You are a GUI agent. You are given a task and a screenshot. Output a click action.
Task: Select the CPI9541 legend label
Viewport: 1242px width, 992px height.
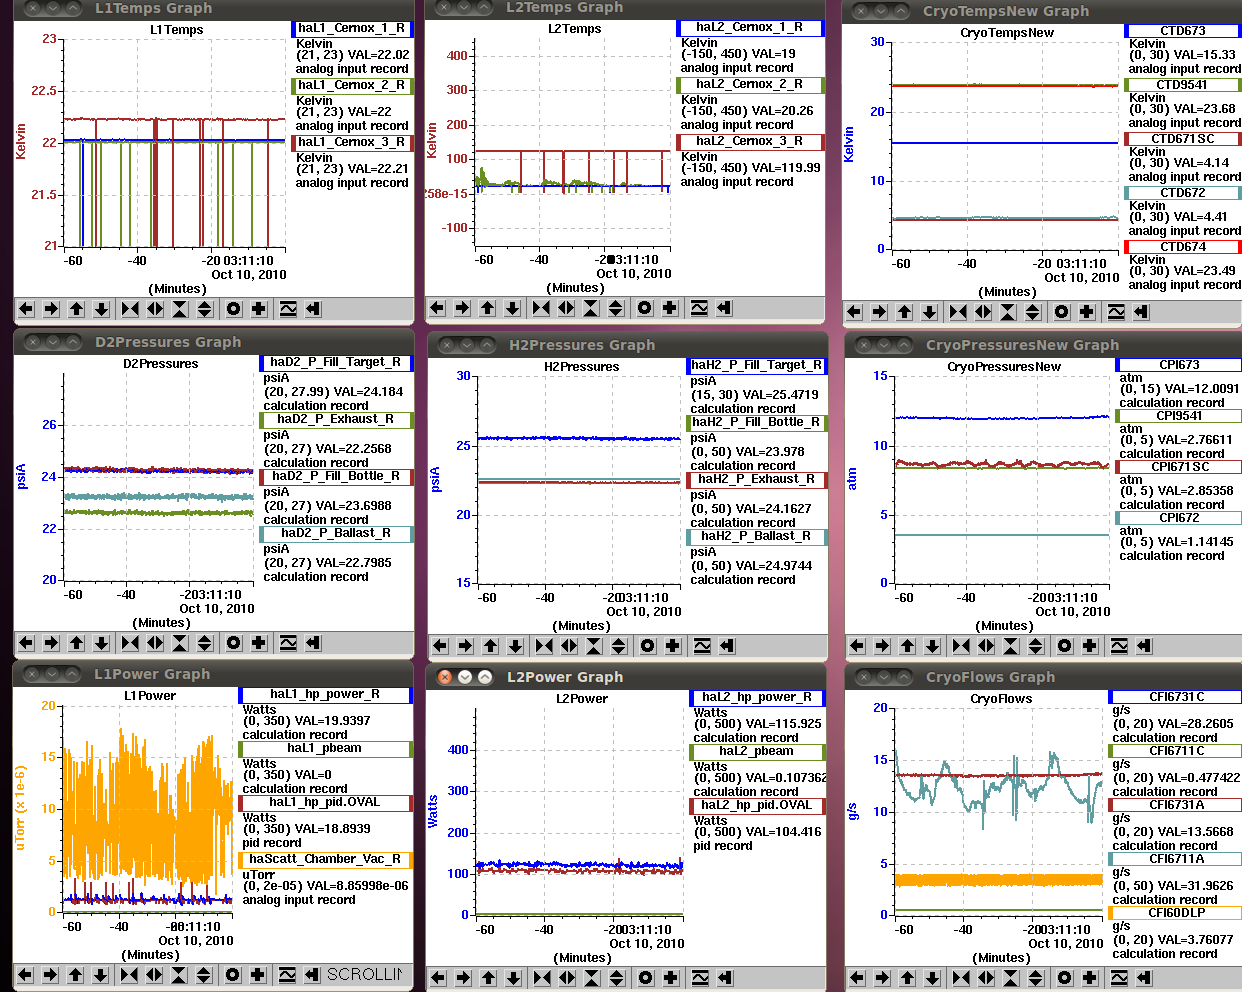tap(1179, 416)
